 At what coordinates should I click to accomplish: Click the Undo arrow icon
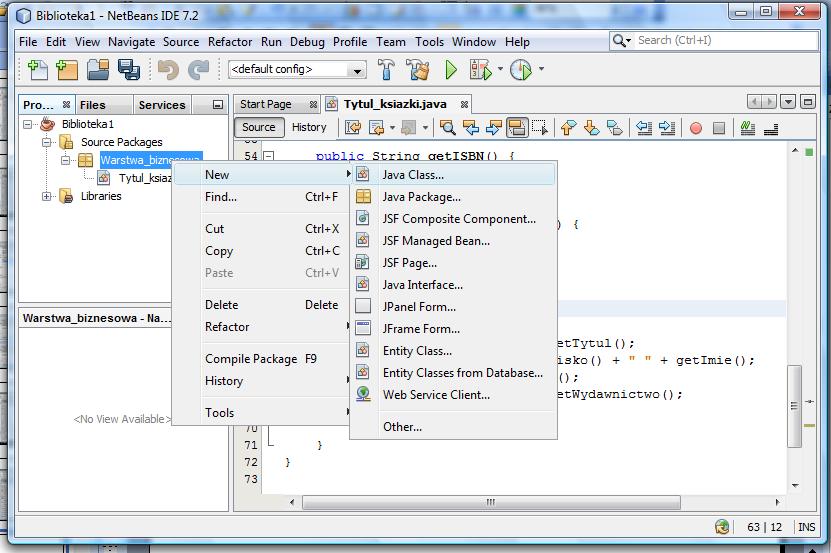click(168, 69)
